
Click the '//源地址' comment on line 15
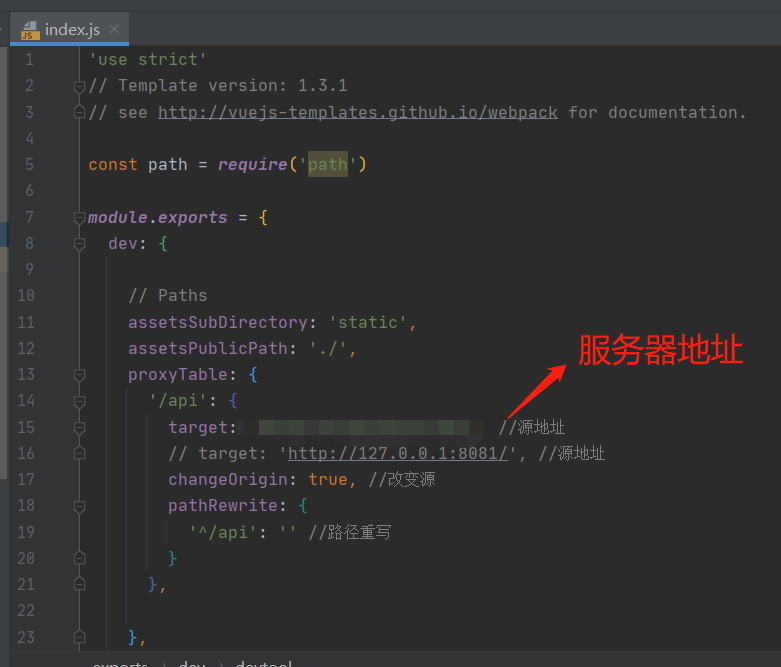[x=531, y=427]
